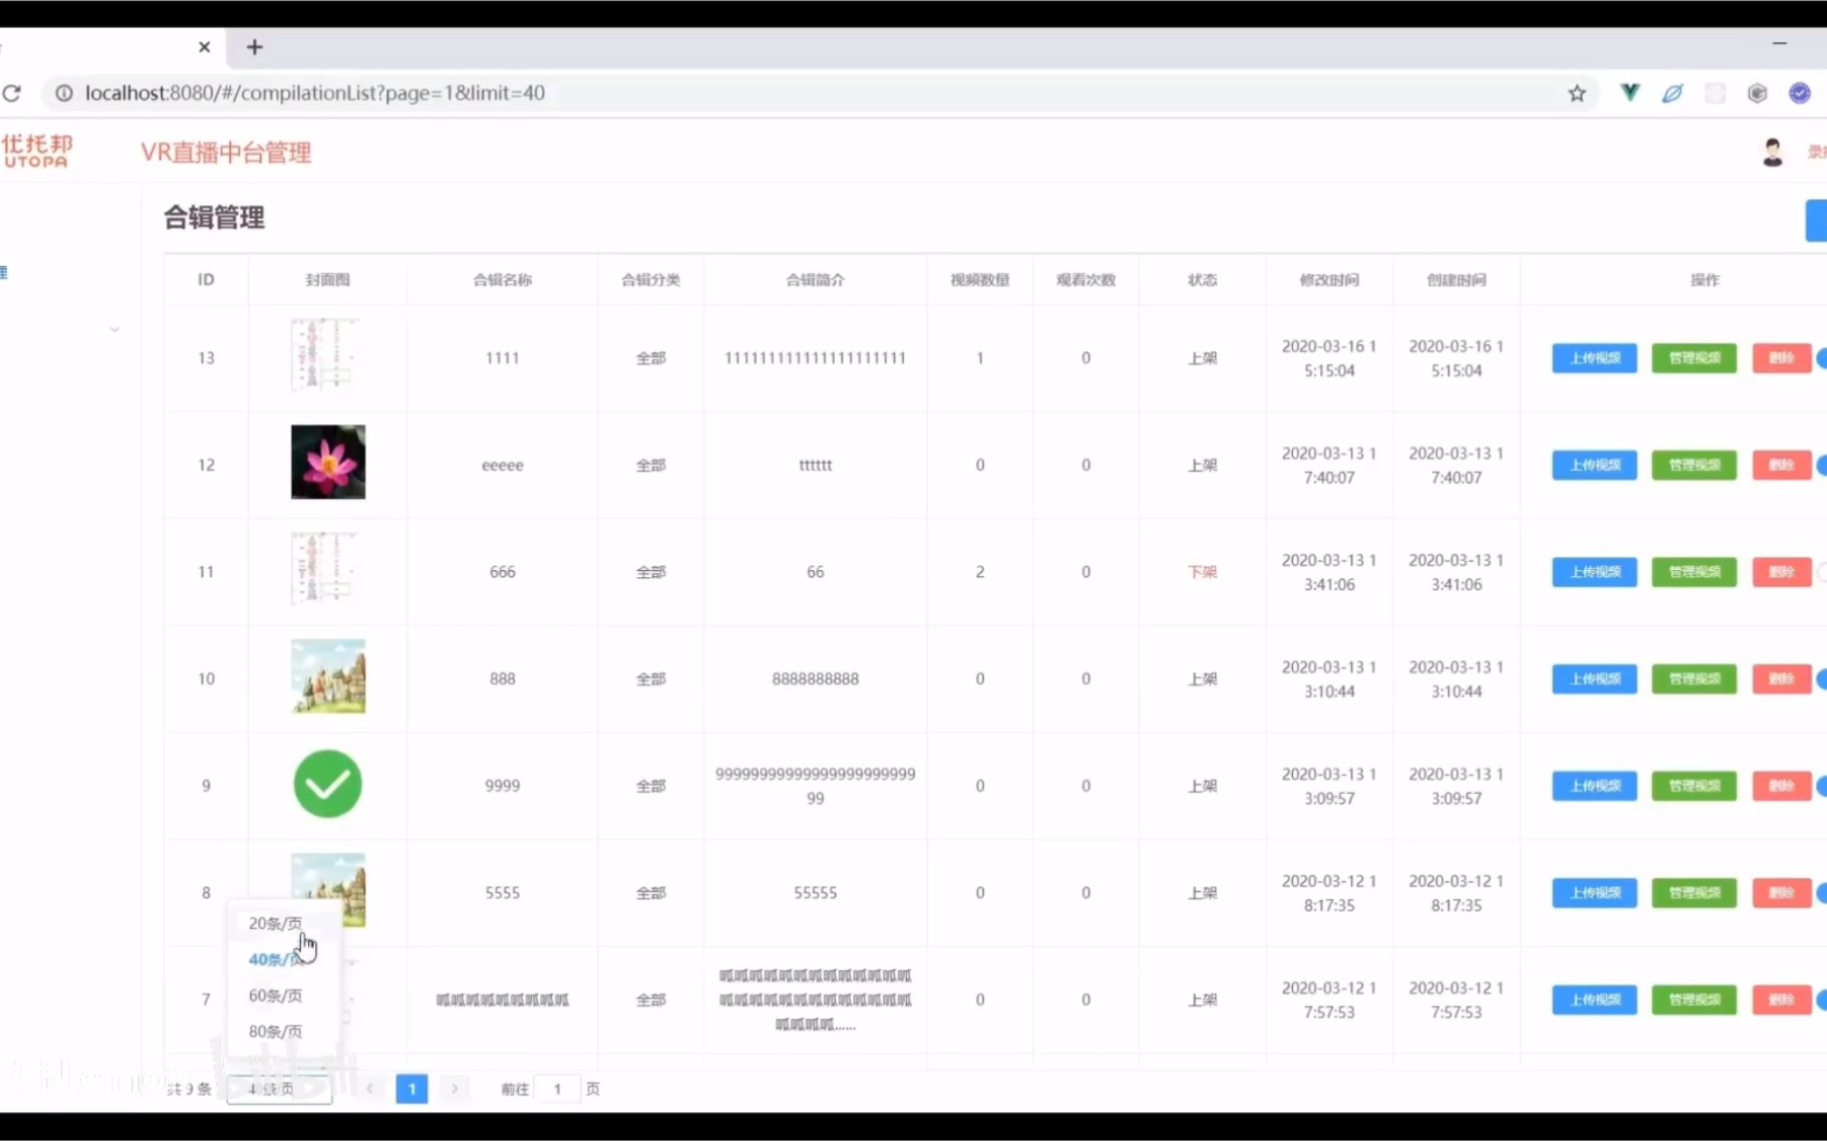1827x1141 pixels.
Task: Open the cube-shaped browser extension
Action: point(1757,93)
